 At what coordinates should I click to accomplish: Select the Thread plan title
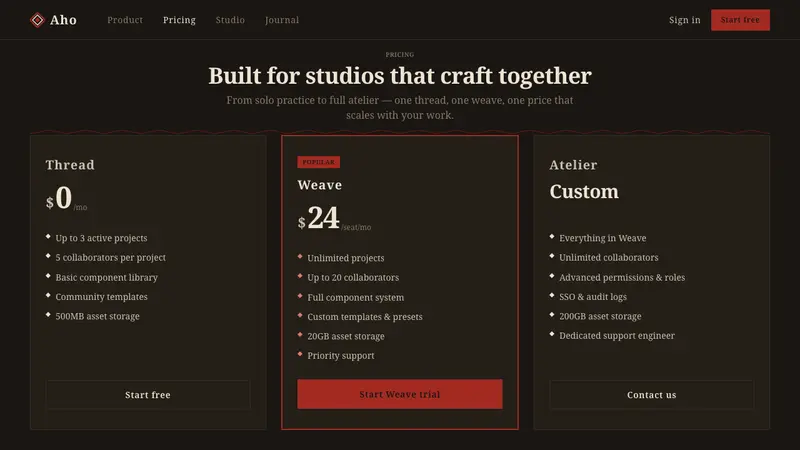tap(70, 165)
